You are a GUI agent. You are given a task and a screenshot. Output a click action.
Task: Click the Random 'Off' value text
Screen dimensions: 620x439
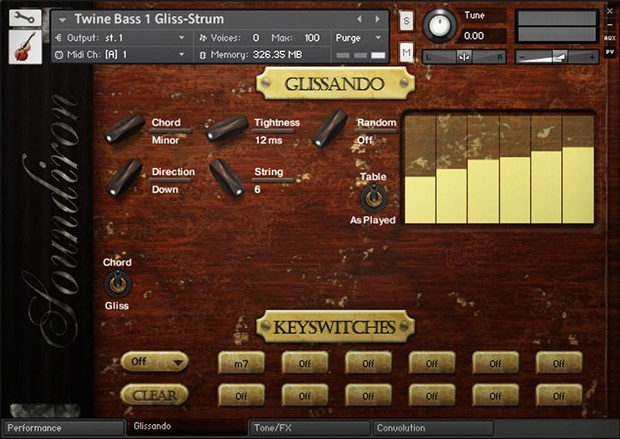(365, 140)
